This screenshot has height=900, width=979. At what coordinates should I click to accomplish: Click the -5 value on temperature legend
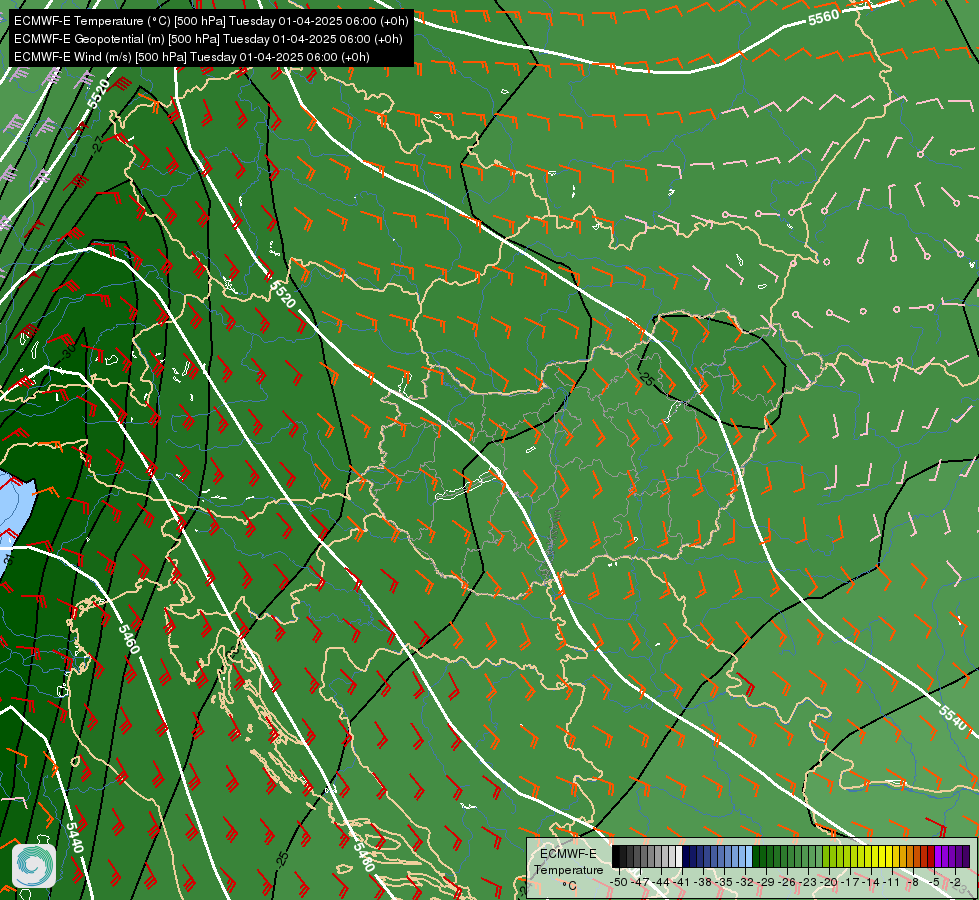(934, 883)
